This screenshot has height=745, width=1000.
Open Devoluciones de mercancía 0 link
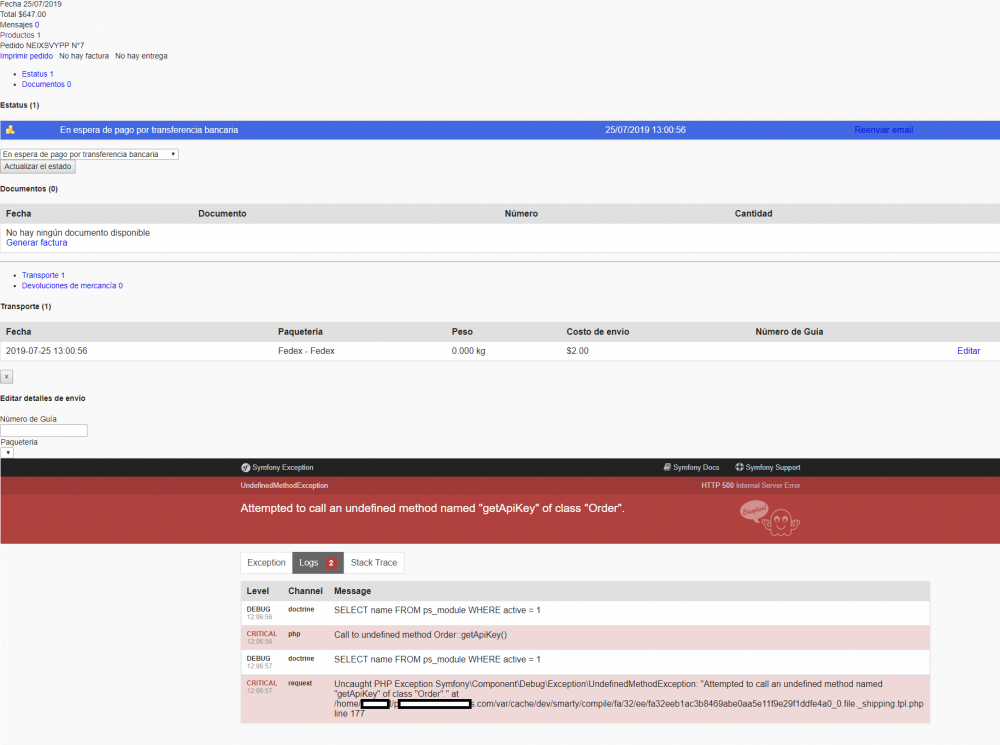coord(72,286)
